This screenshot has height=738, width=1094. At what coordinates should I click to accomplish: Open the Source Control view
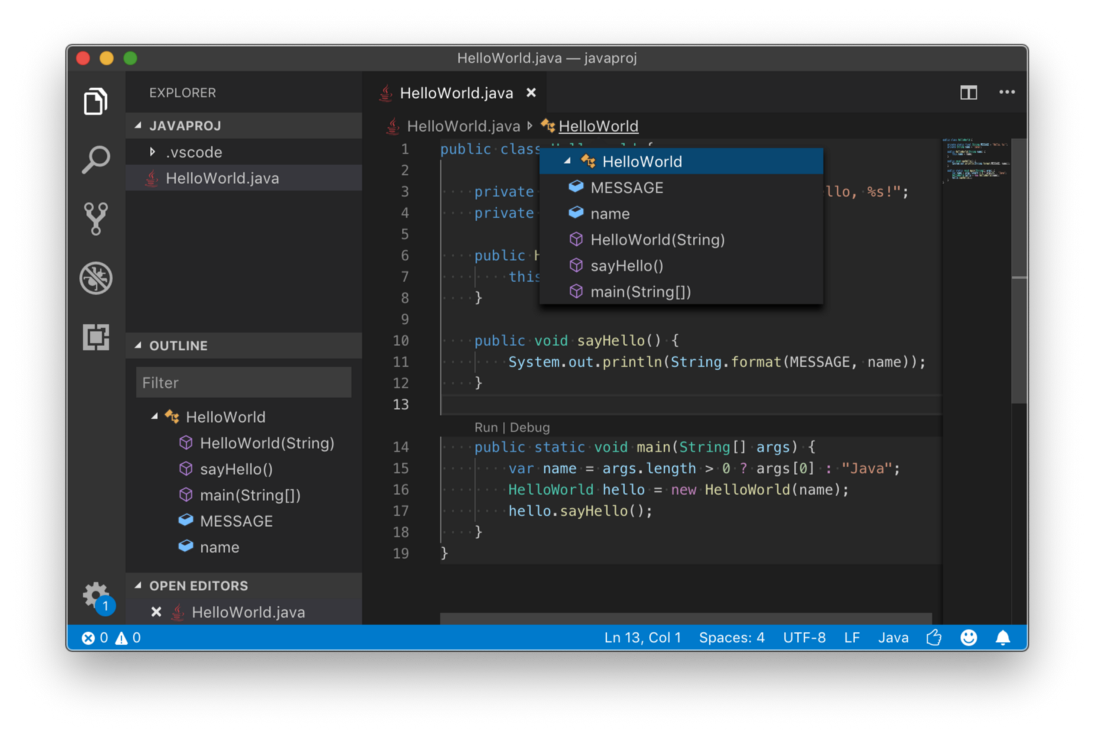pos(95,219)
